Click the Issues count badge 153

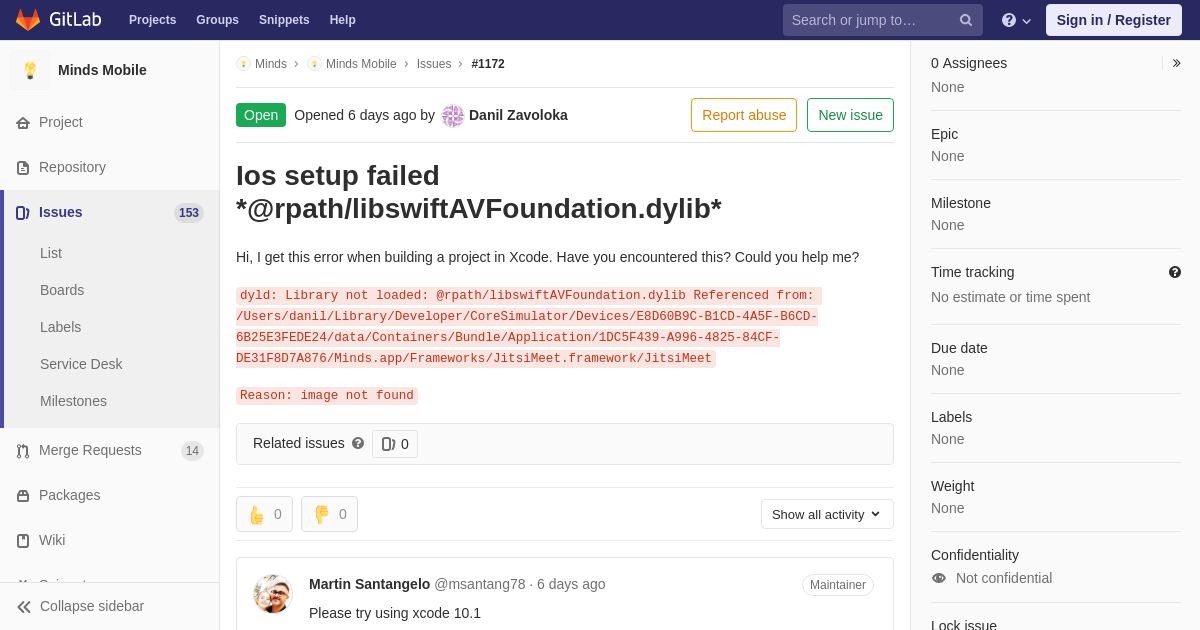pyautogui.click(x=189, y=213)
